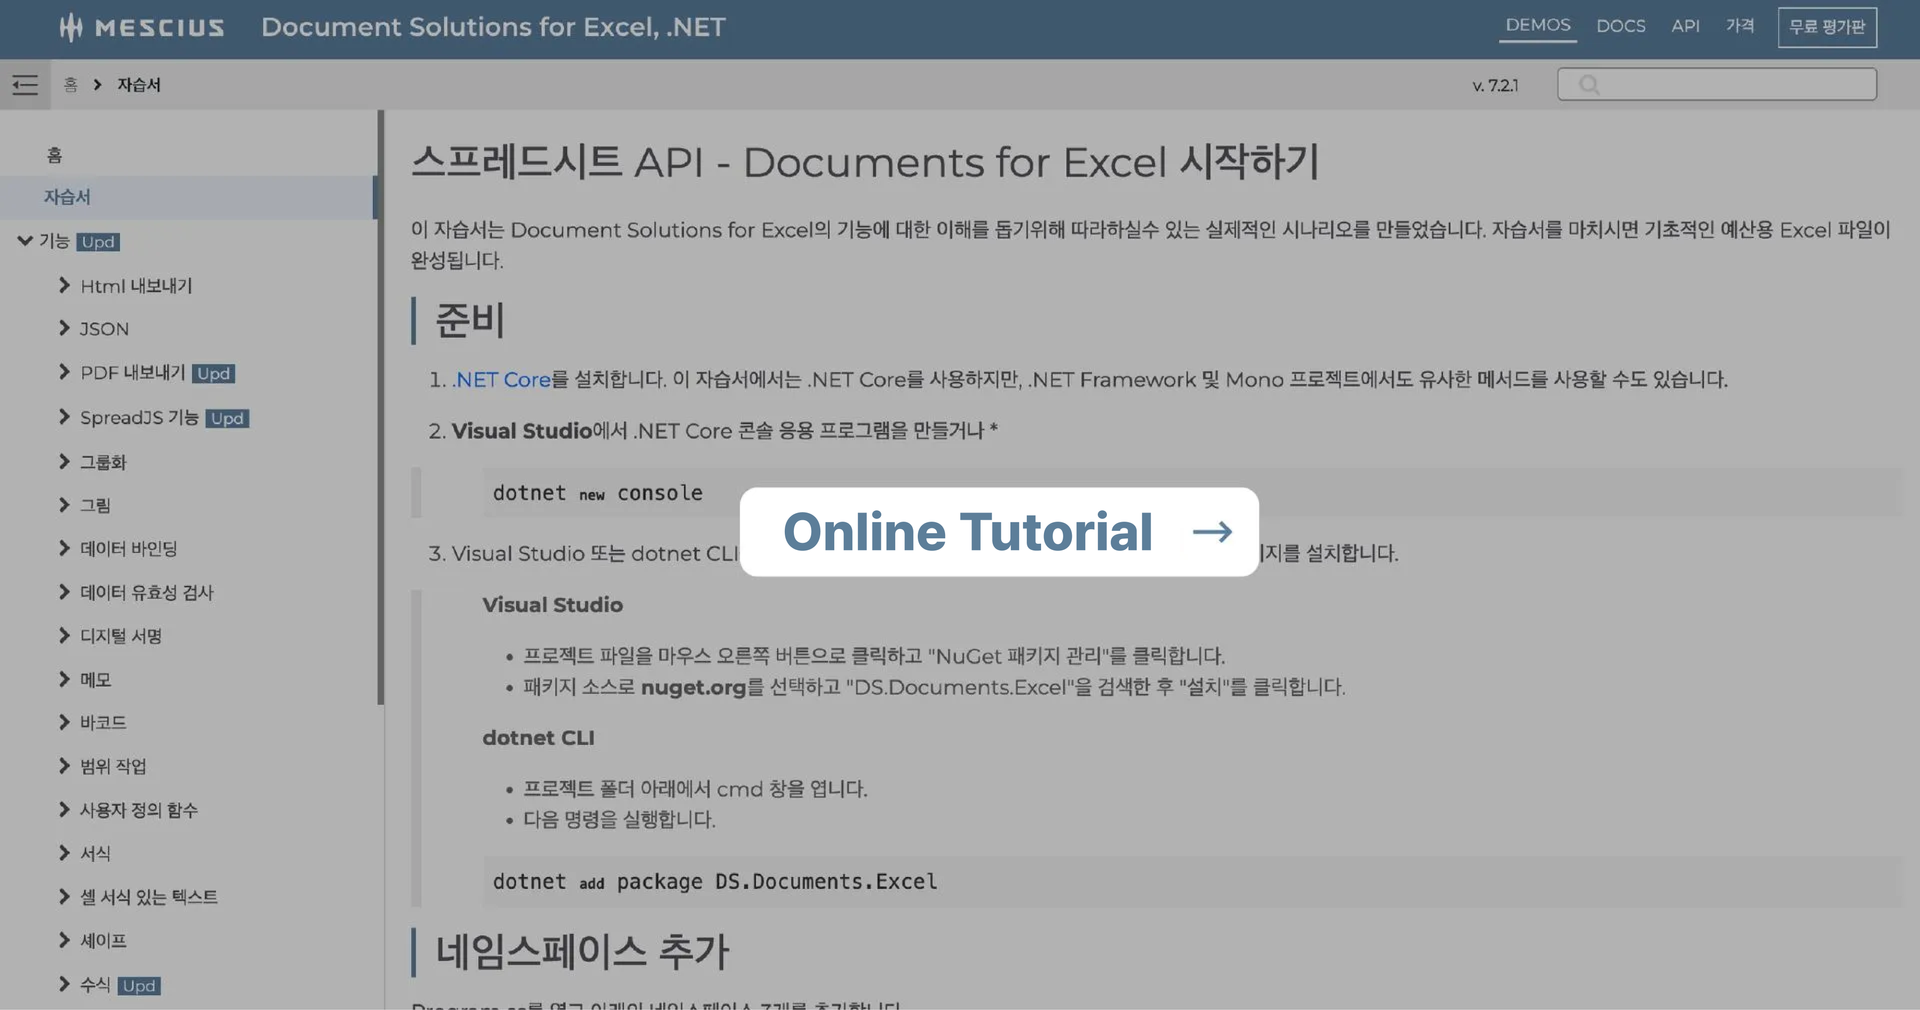This screenshot has width=1920, height=1010.
Task: Collapse the 기능 tree section
Action: (25, 241)
